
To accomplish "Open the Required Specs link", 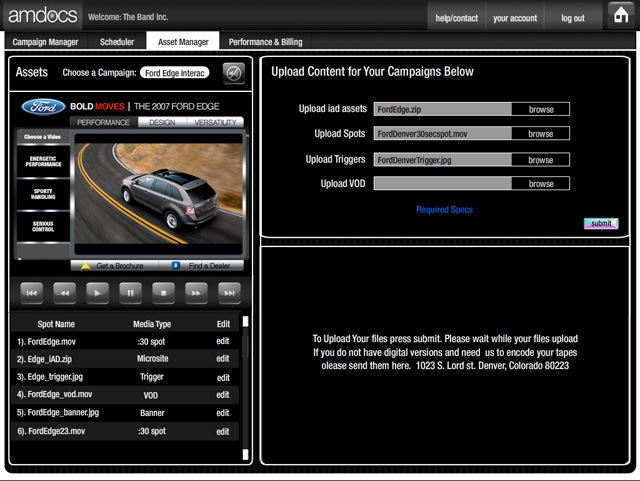I will coord(444,209).
